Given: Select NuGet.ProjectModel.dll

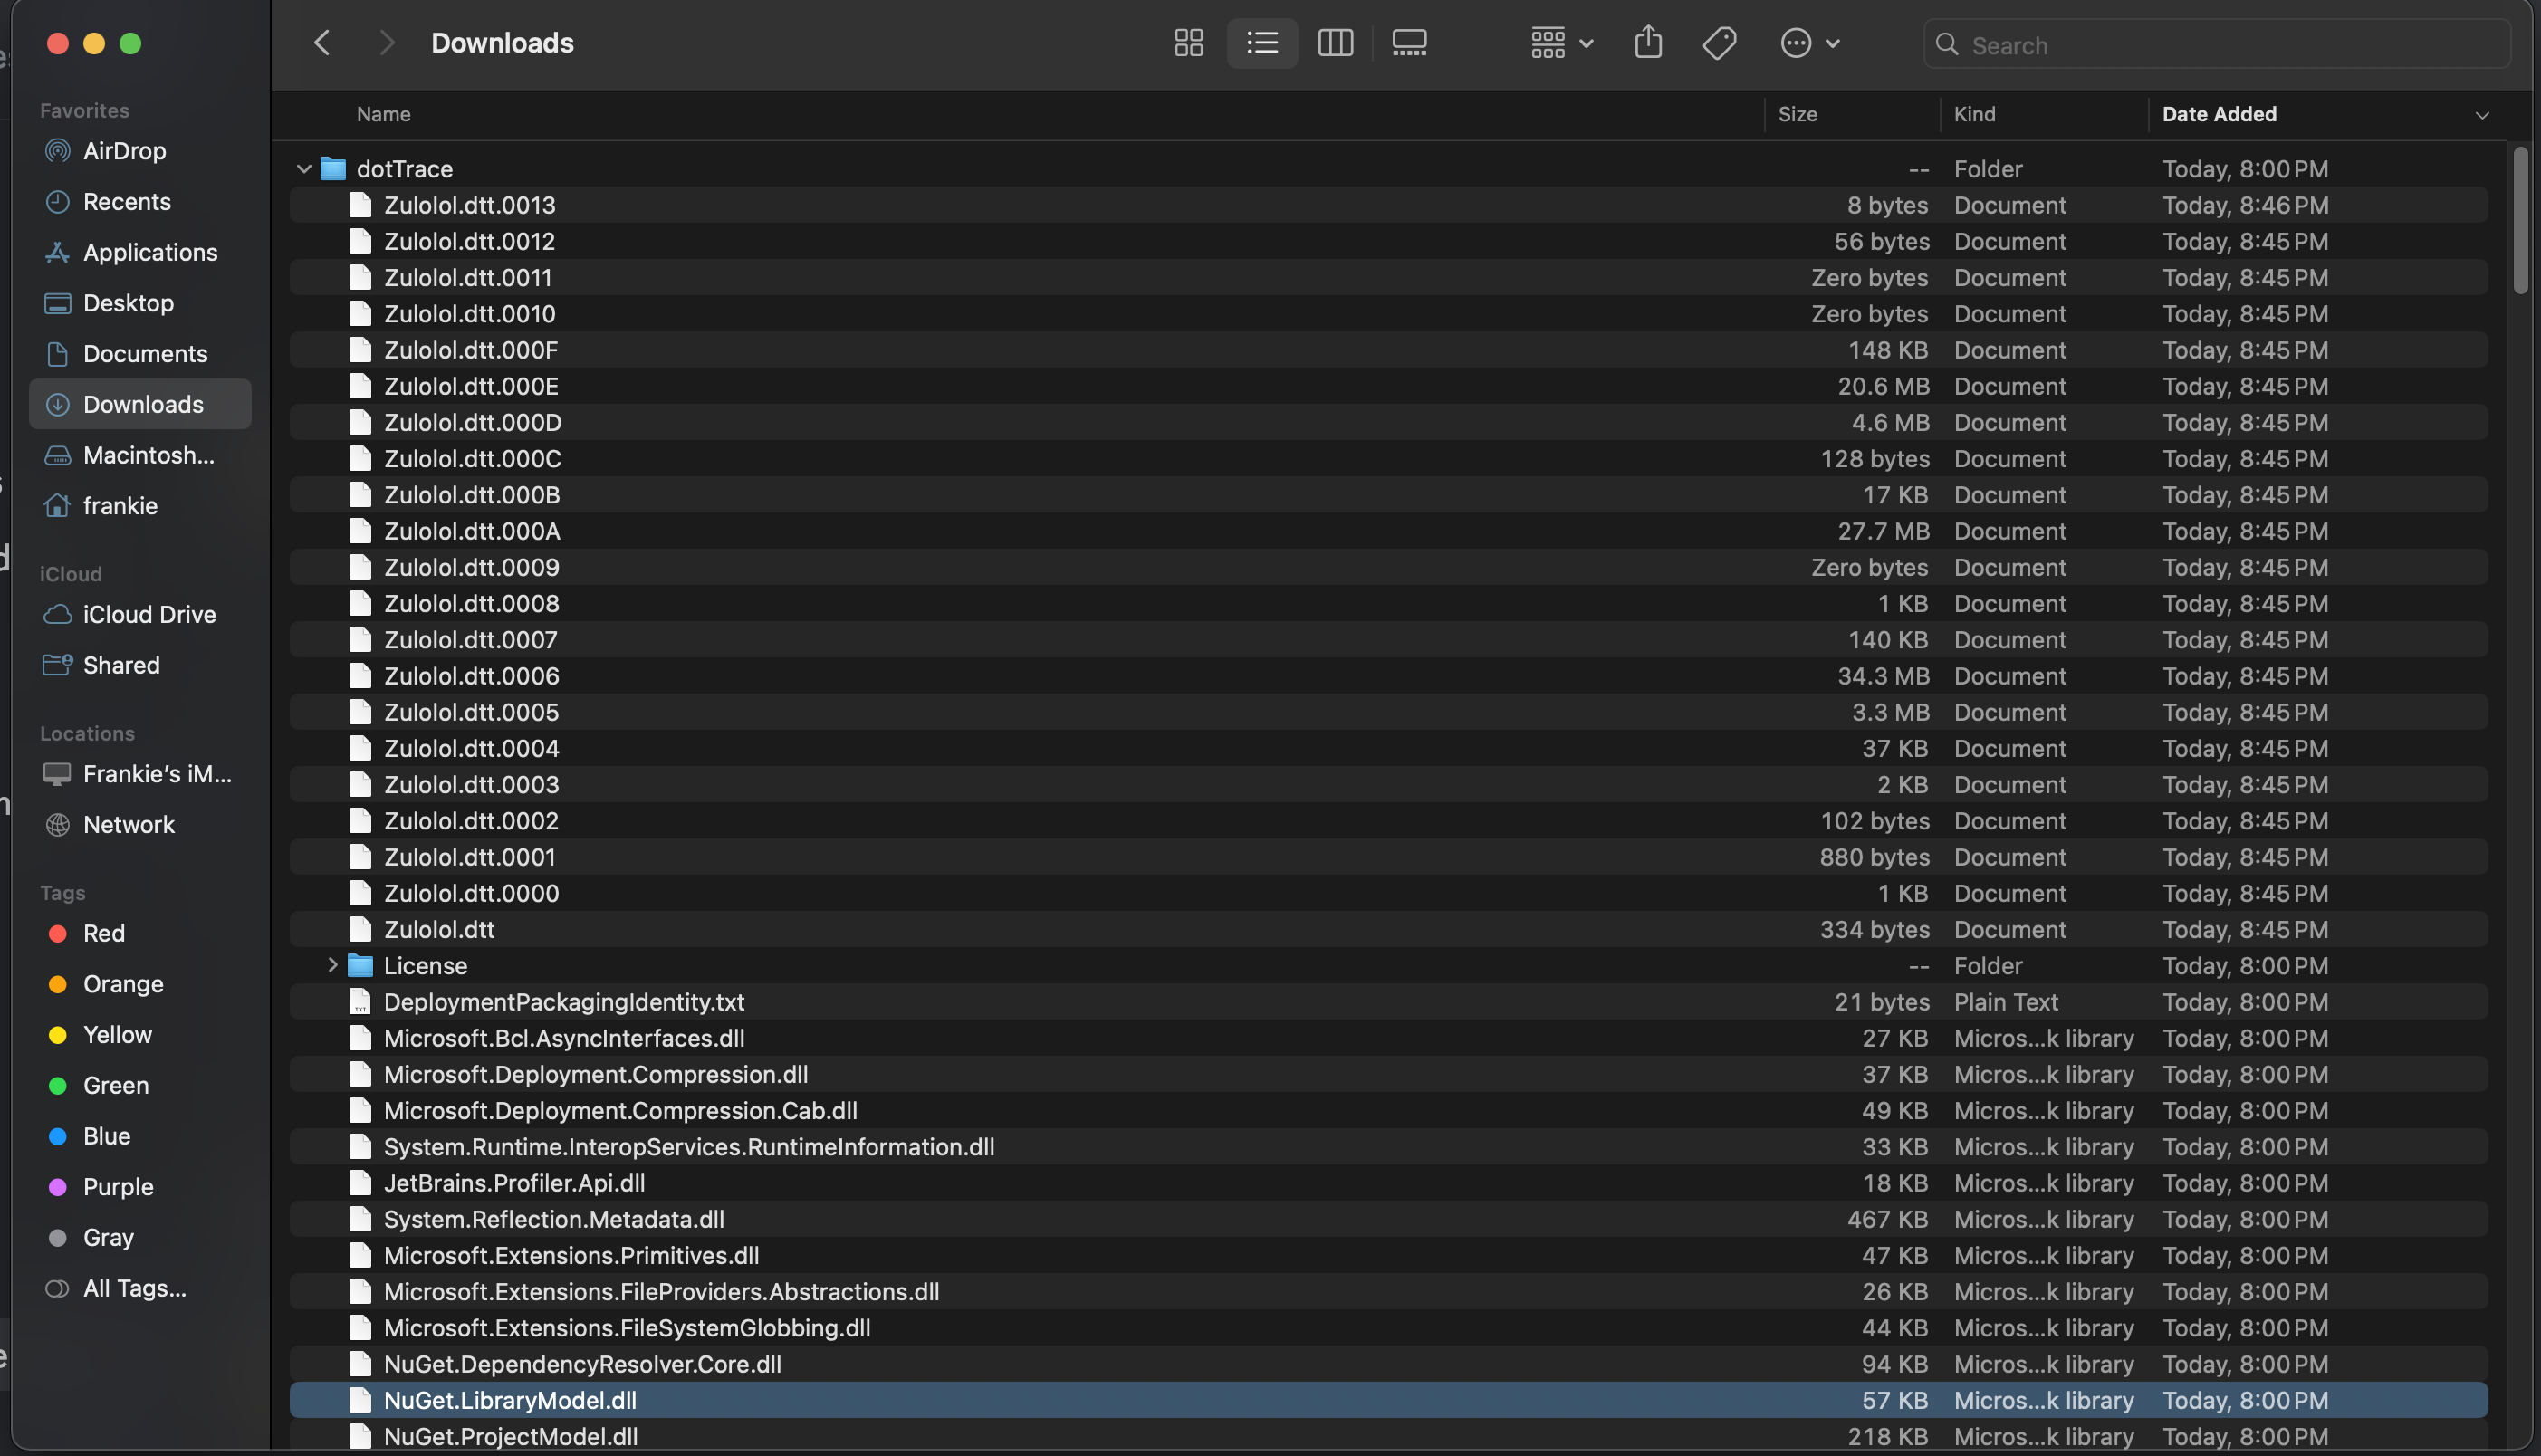Looking at the screenshot, I should pos(1388,1436).
